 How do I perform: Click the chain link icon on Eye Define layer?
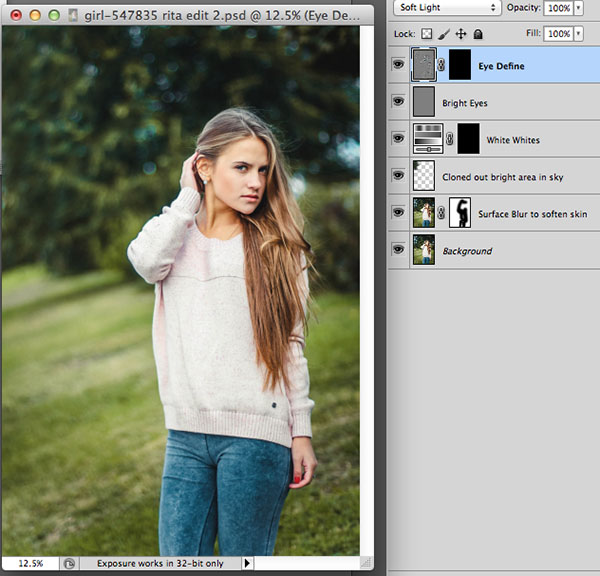(x=442, y=66)
